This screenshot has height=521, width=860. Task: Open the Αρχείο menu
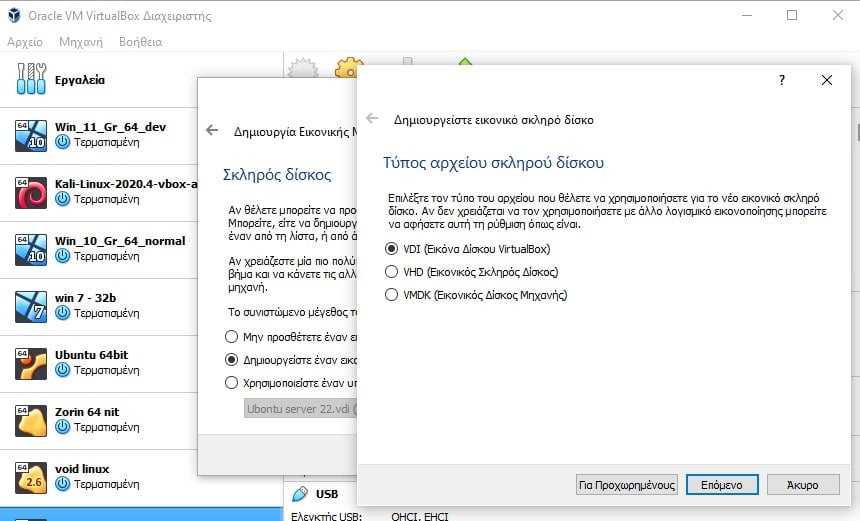pyautogui.click(x=25, y=42)
